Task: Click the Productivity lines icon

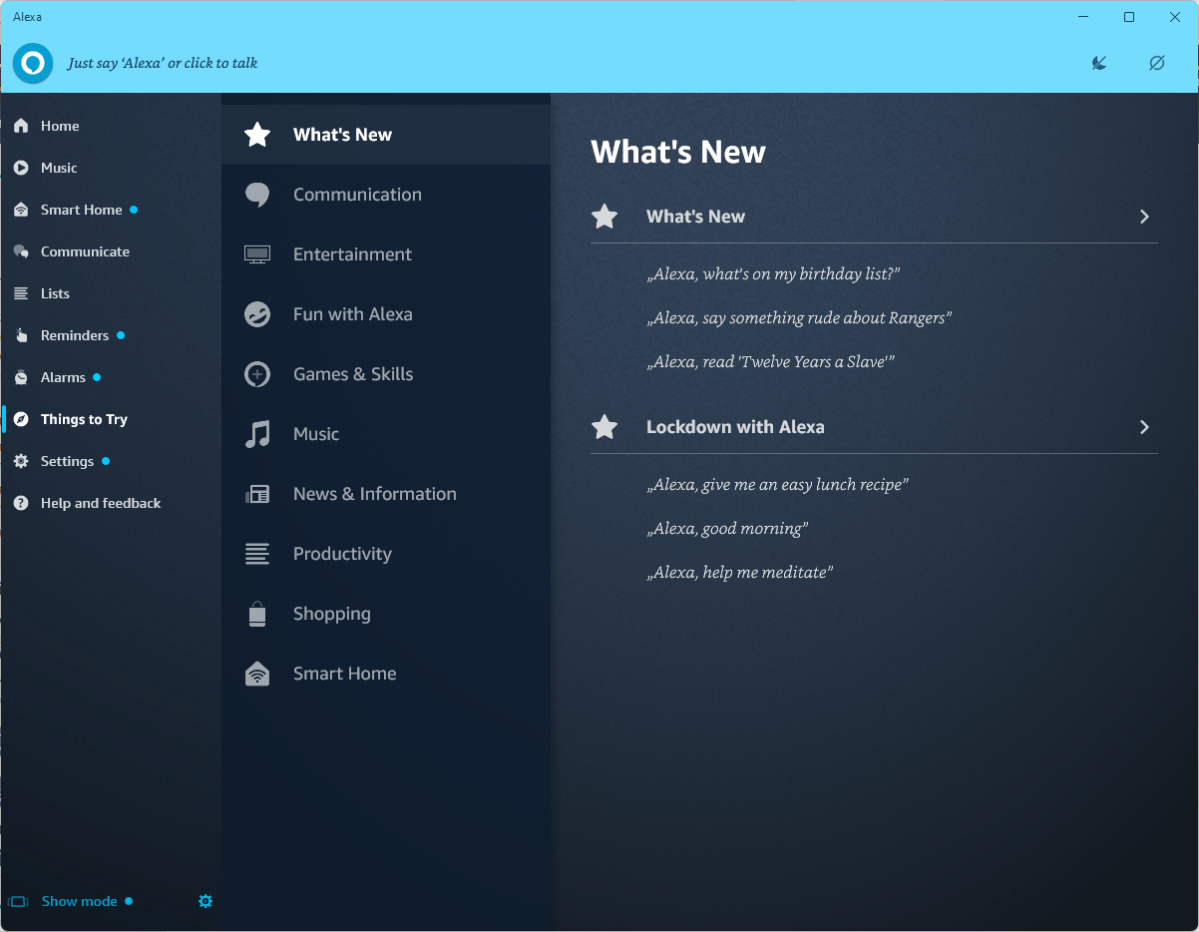Action: click(x=258, y=554)
